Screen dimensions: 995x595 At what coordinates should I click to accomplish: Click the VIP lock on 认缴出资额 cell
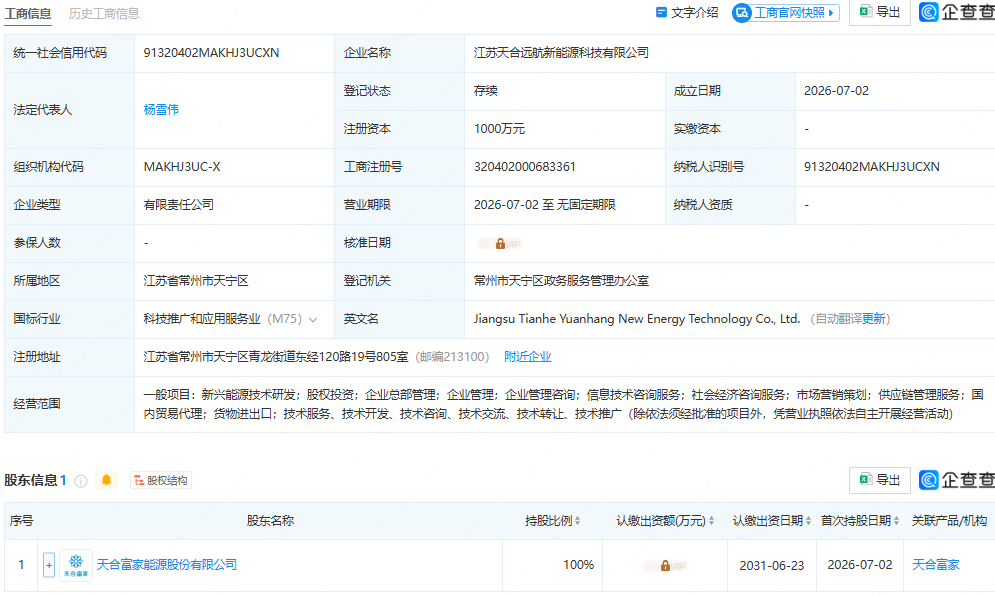665,566
